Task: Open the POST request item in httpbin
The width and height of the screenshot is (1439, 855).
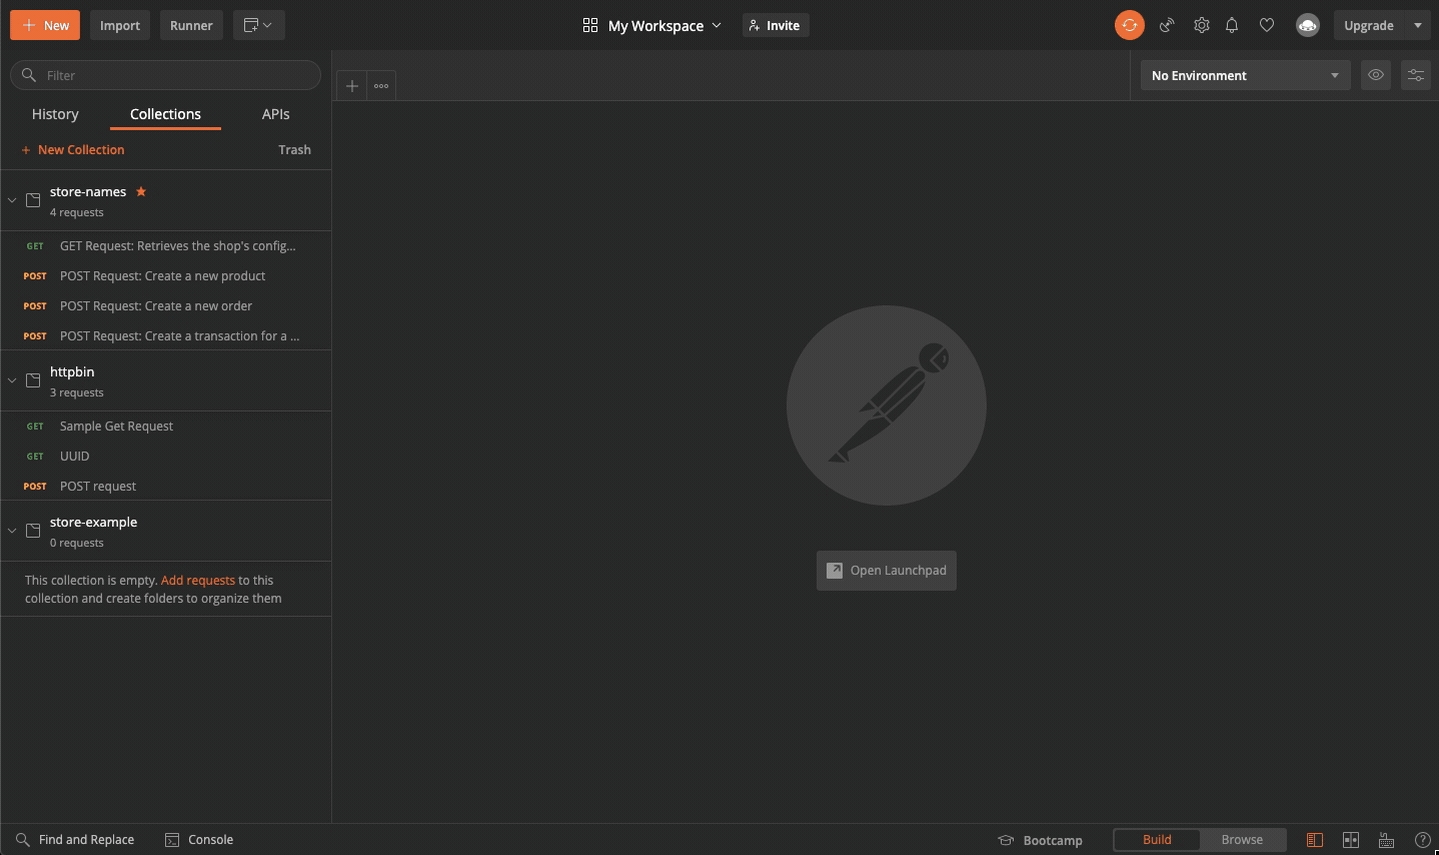Action: 166,486
